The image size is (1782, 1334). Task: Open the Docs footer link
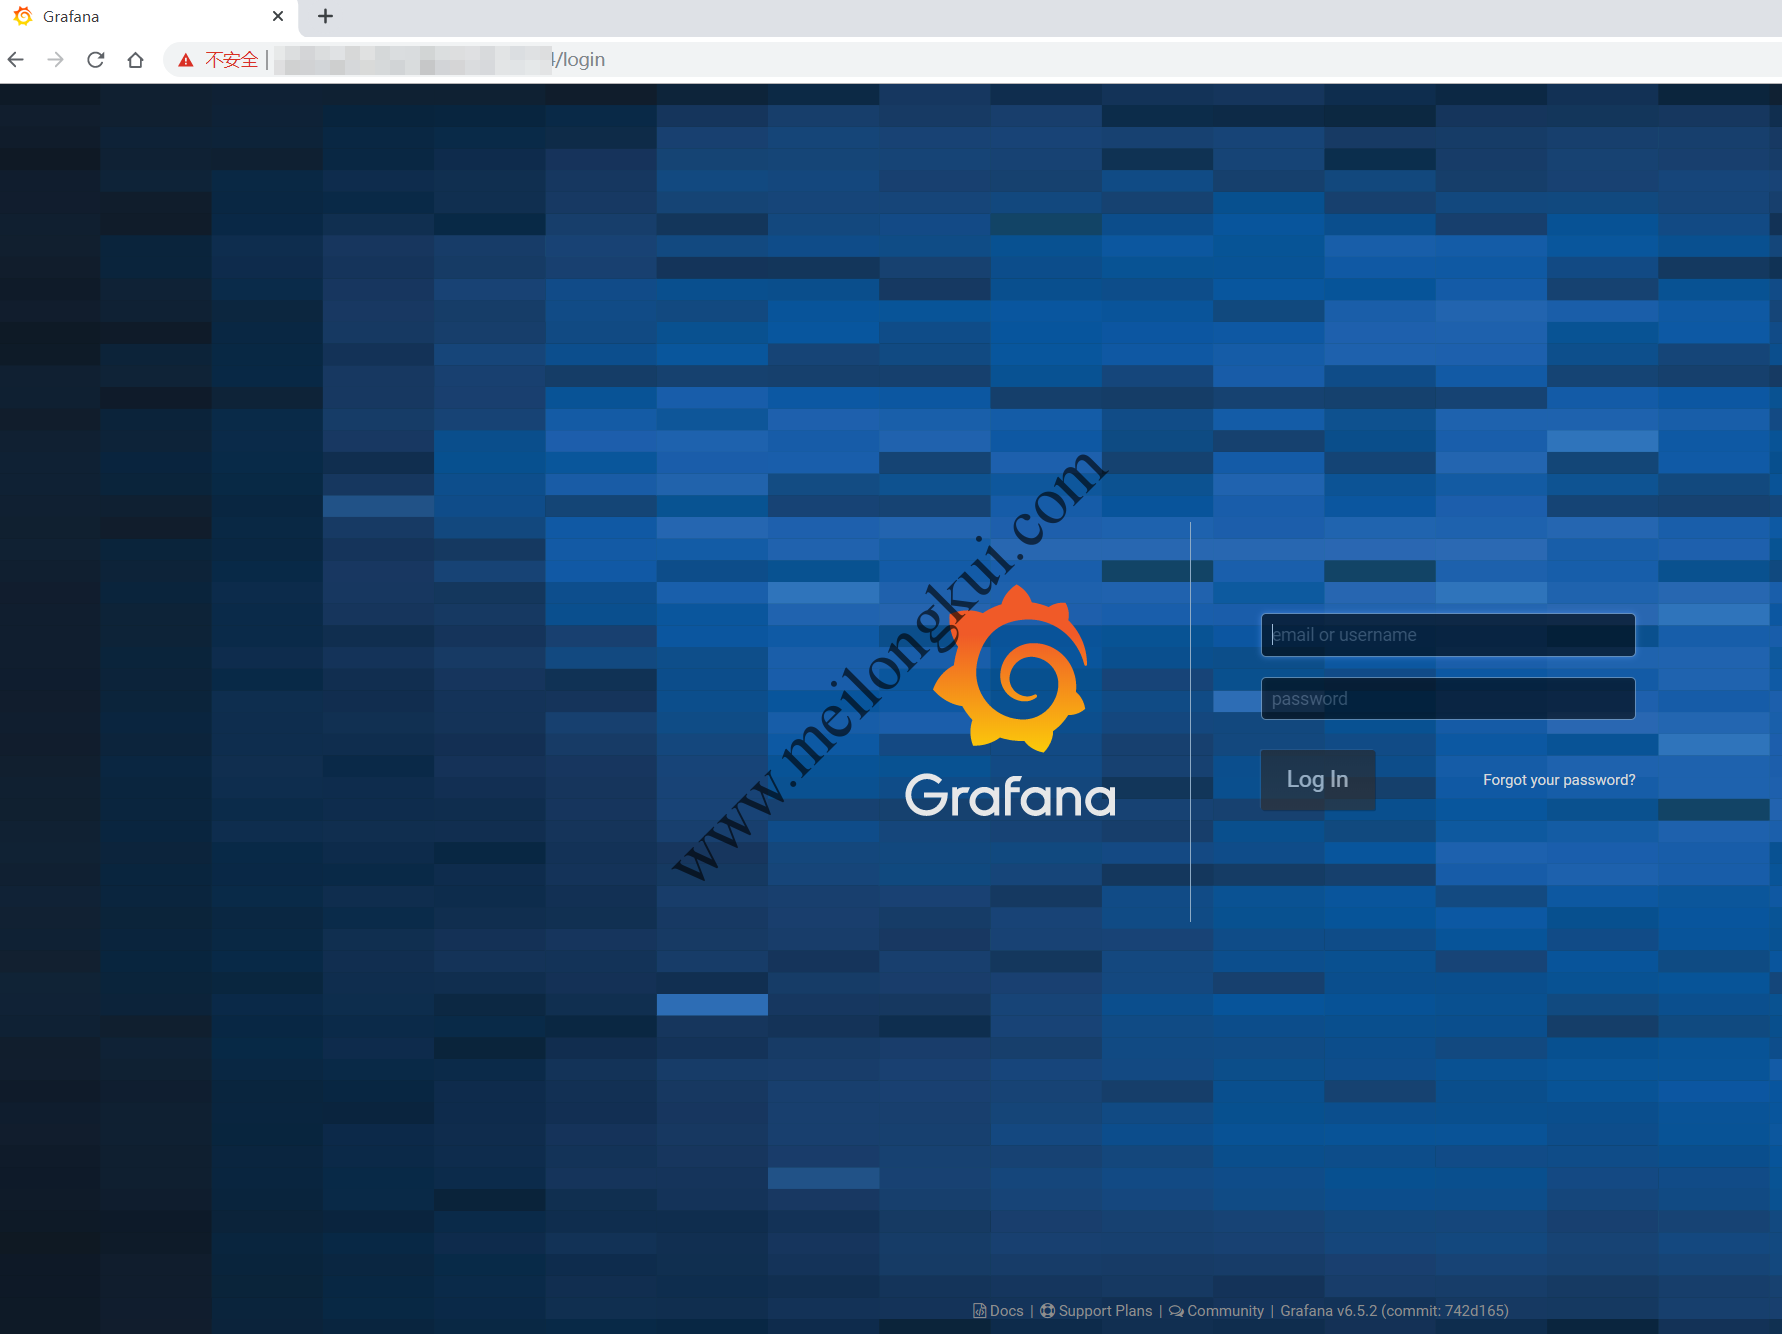pos(999,1311)
